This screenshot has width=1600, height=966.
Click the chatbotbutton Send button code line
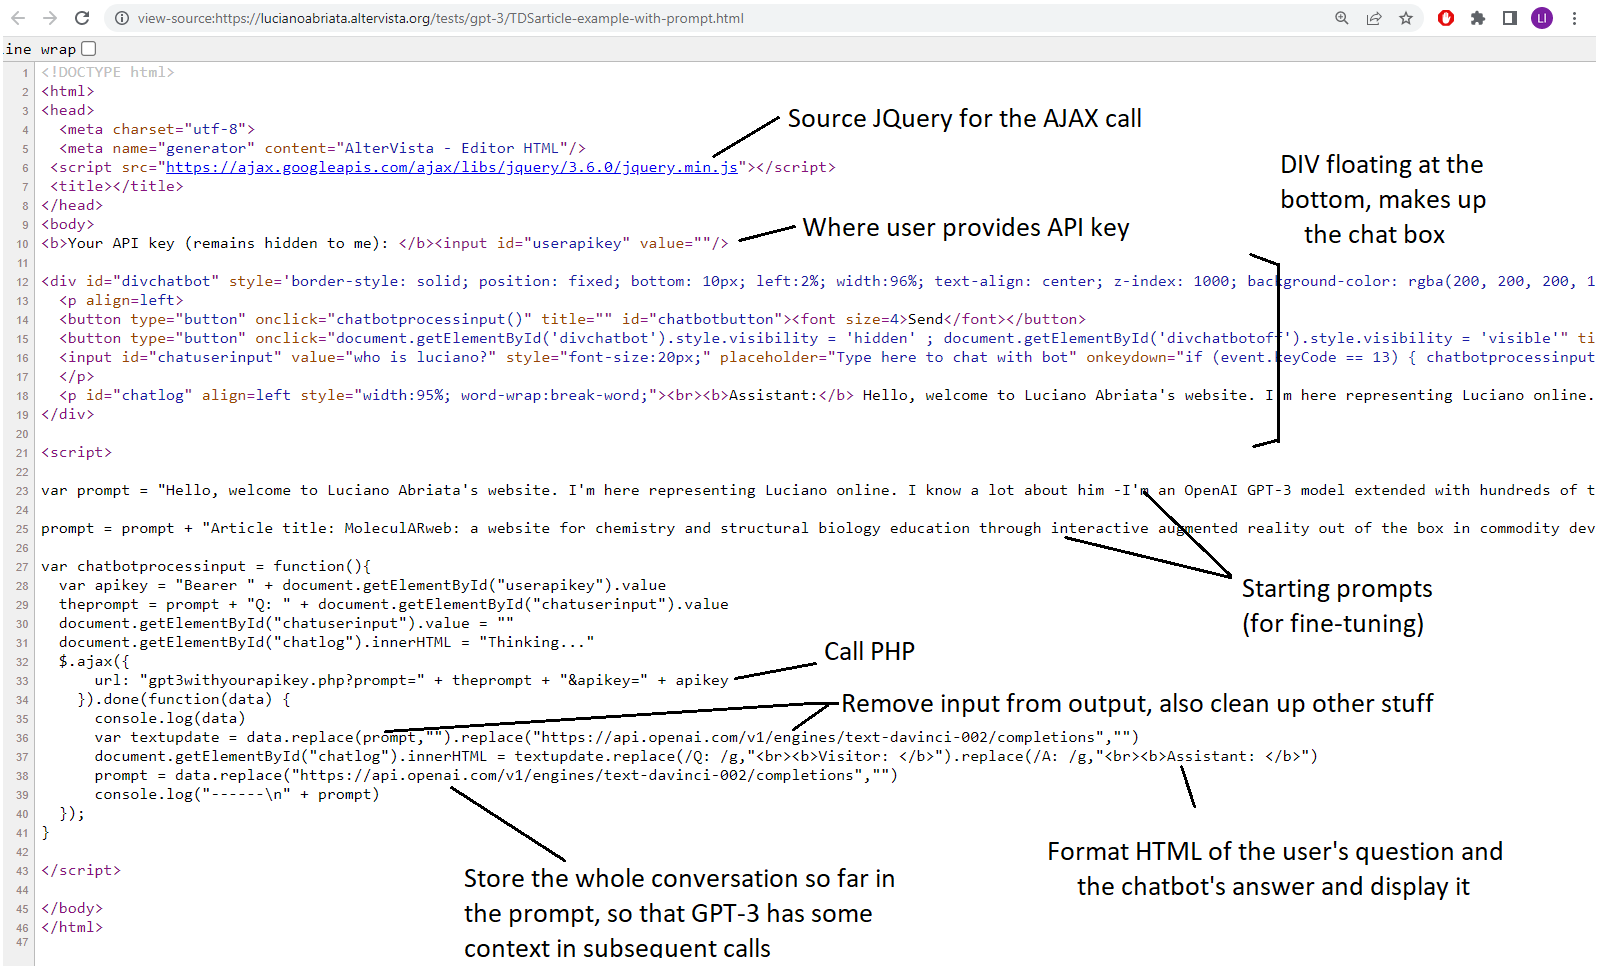coord(572,319)
